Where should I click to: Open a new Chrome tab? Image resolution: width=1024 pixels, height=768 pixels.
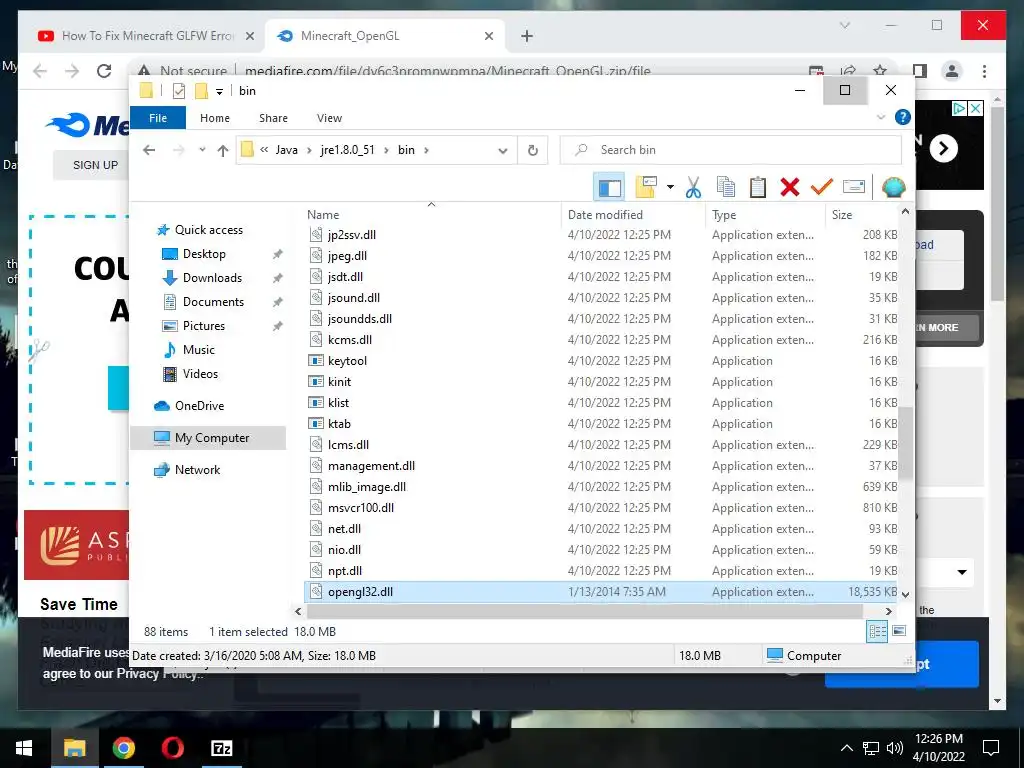pos(527,36)
